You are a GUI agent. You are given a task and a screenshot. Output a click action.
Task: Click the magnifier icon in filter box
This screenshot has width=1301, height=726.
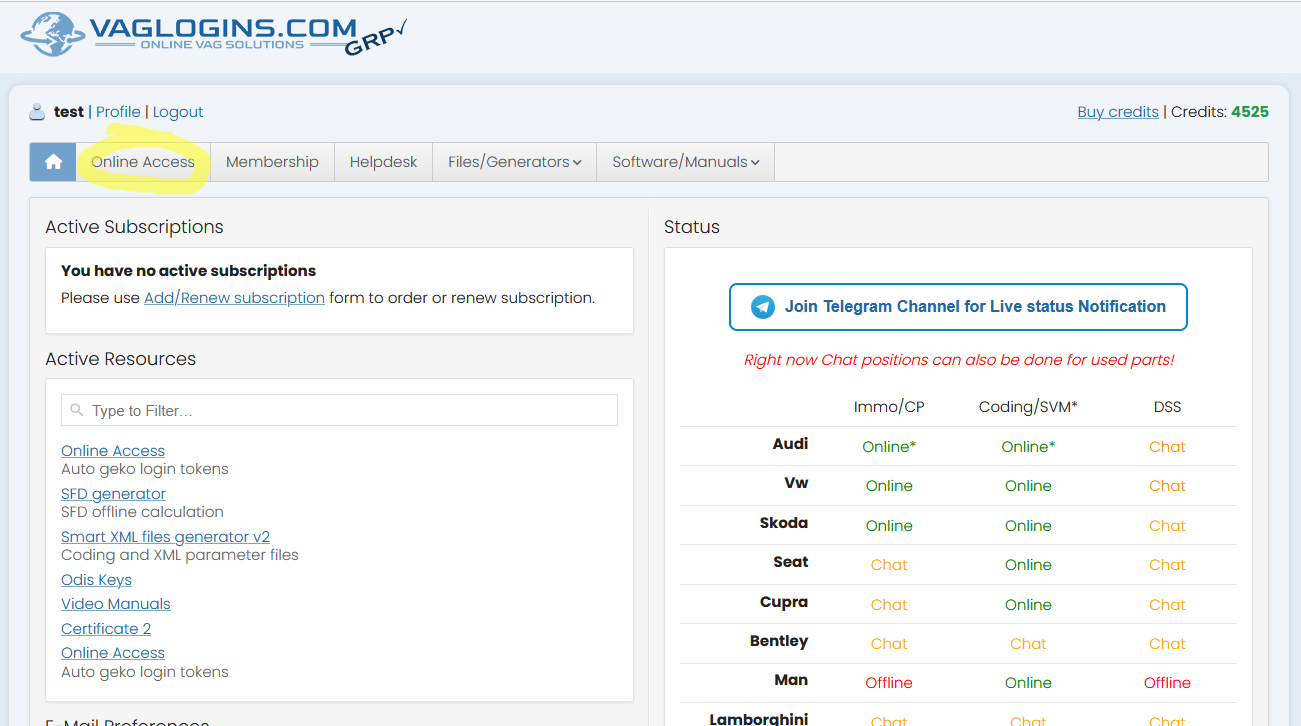tap(77, 411)
